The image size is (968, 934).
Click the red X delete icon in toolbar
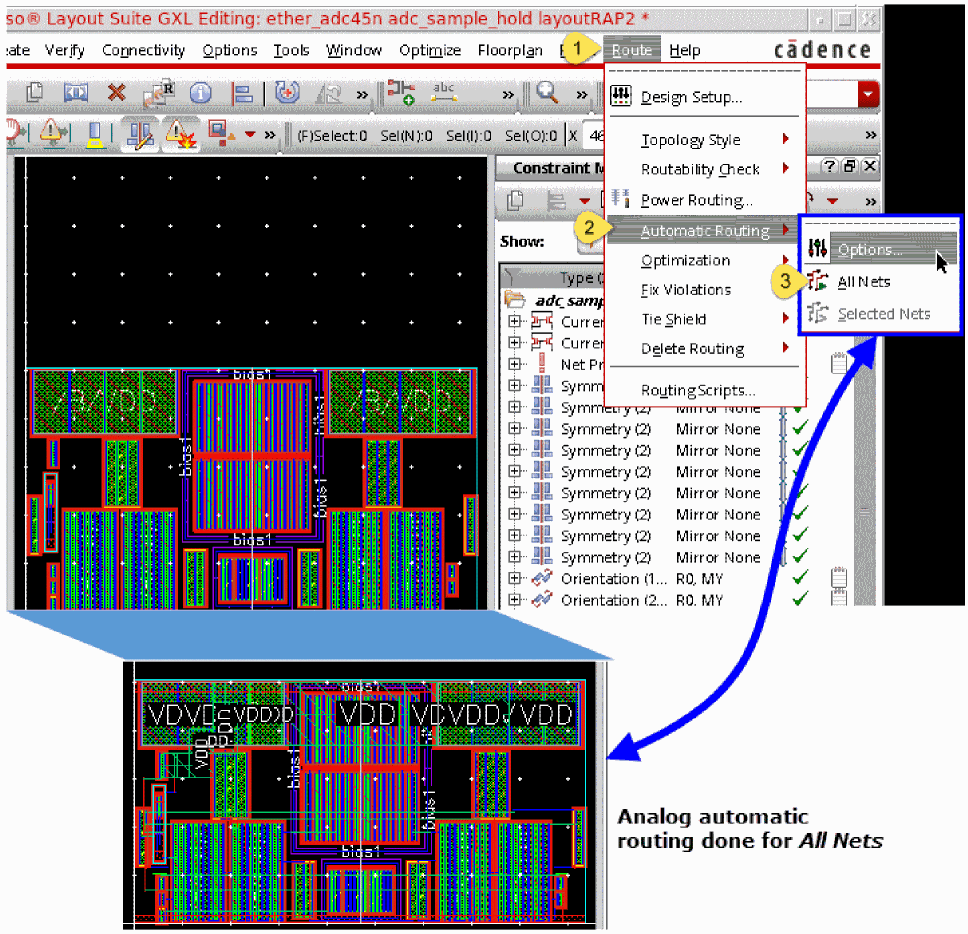click(x=117, y=92)
